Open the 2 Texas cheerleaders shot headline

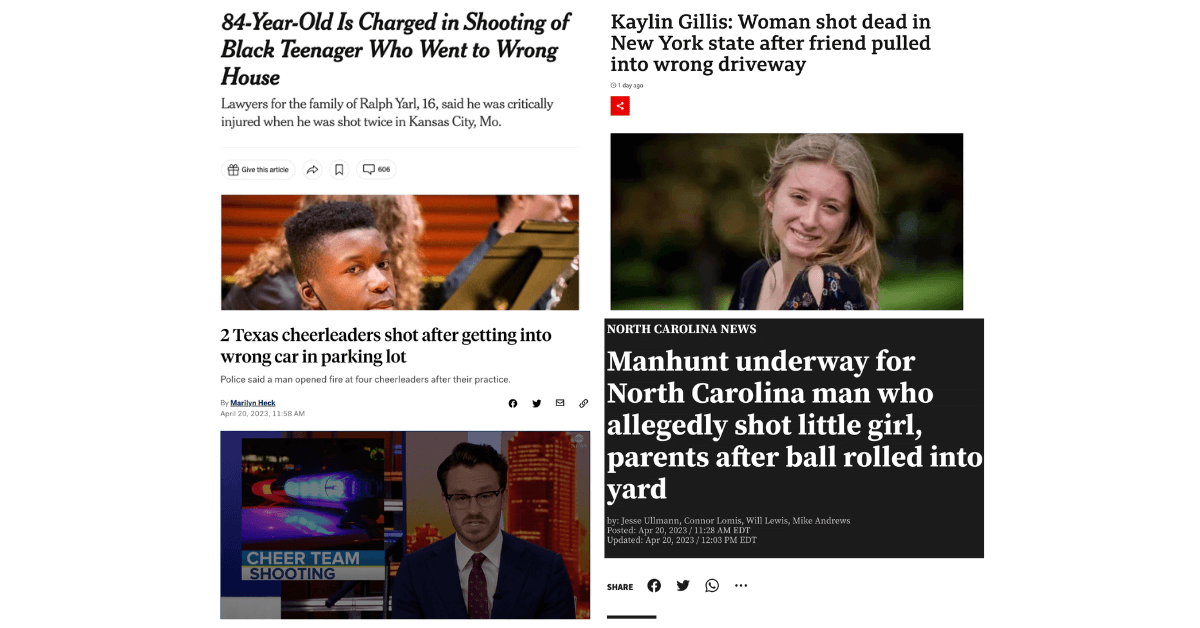pyautogui.click(x=386, y=346)
